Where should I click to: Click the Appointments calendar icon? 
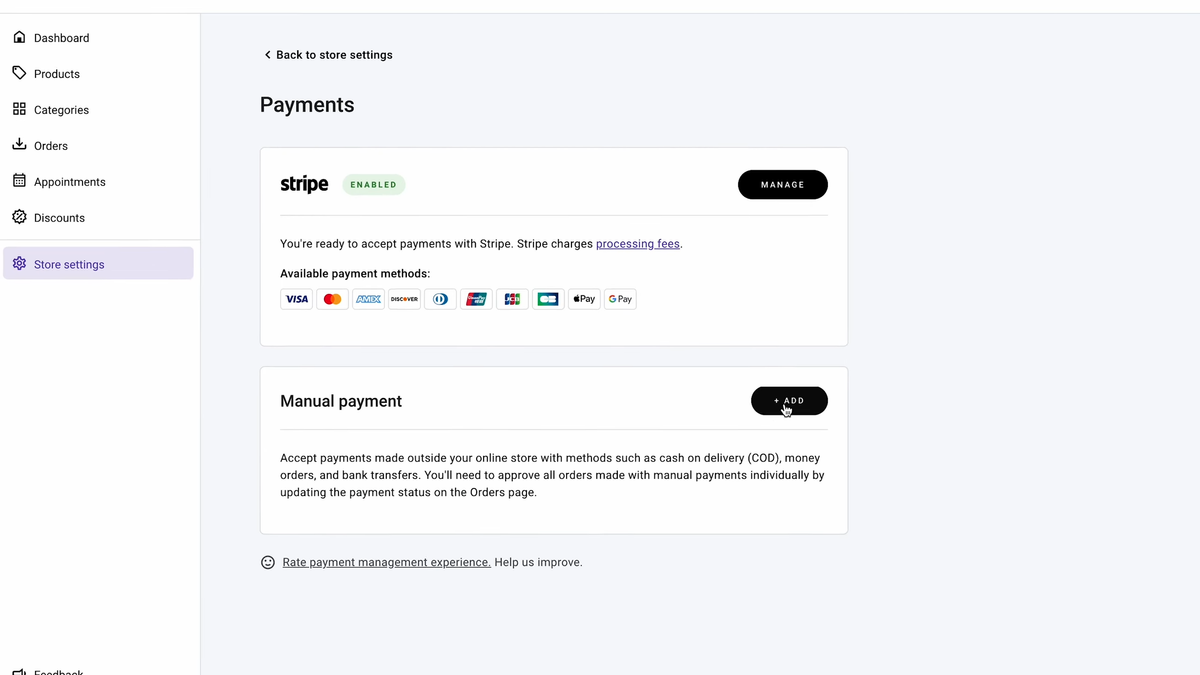pos(19,181)
